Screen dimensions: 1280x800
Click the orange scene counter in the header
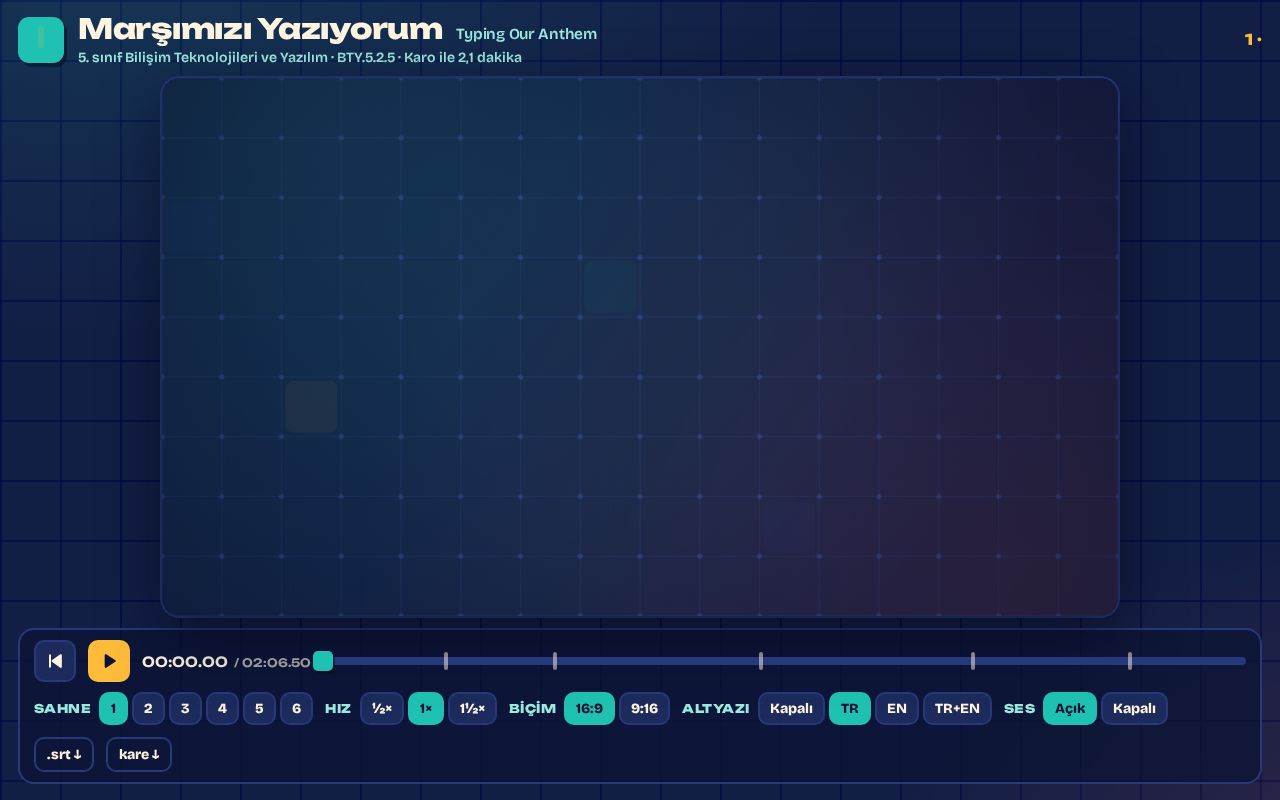tap(1253, 39)
